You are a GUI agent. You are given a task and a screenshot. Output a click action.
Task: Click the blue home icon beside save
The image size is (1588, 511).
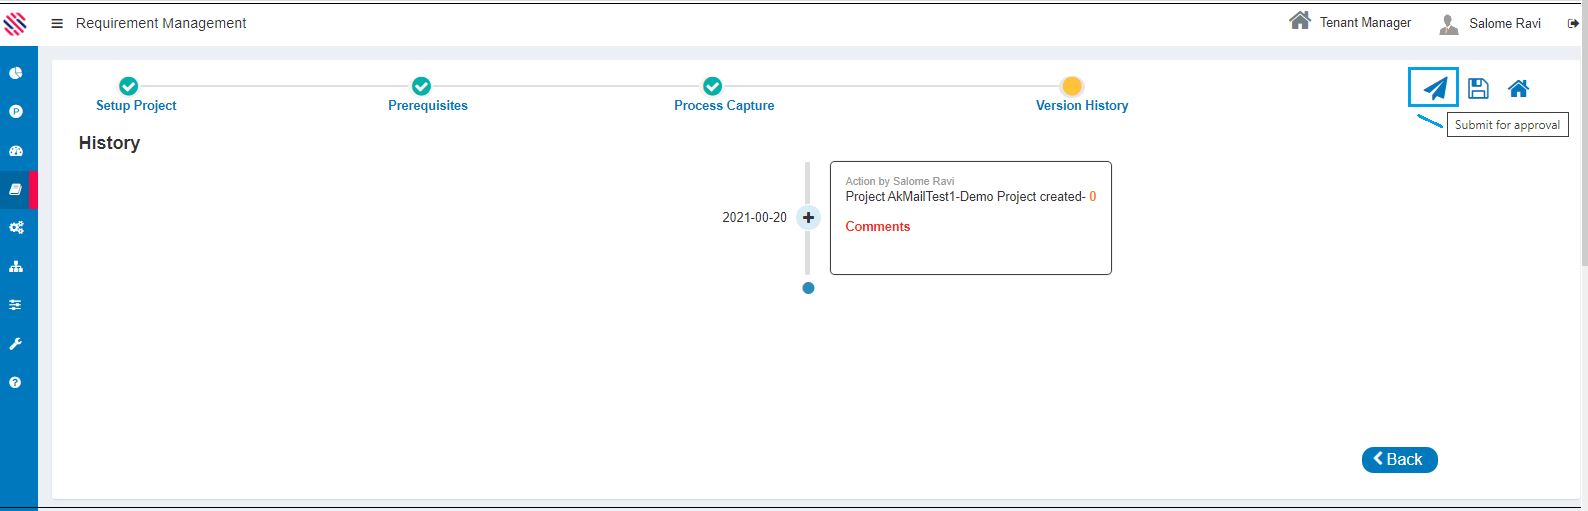coord(1518,88)
